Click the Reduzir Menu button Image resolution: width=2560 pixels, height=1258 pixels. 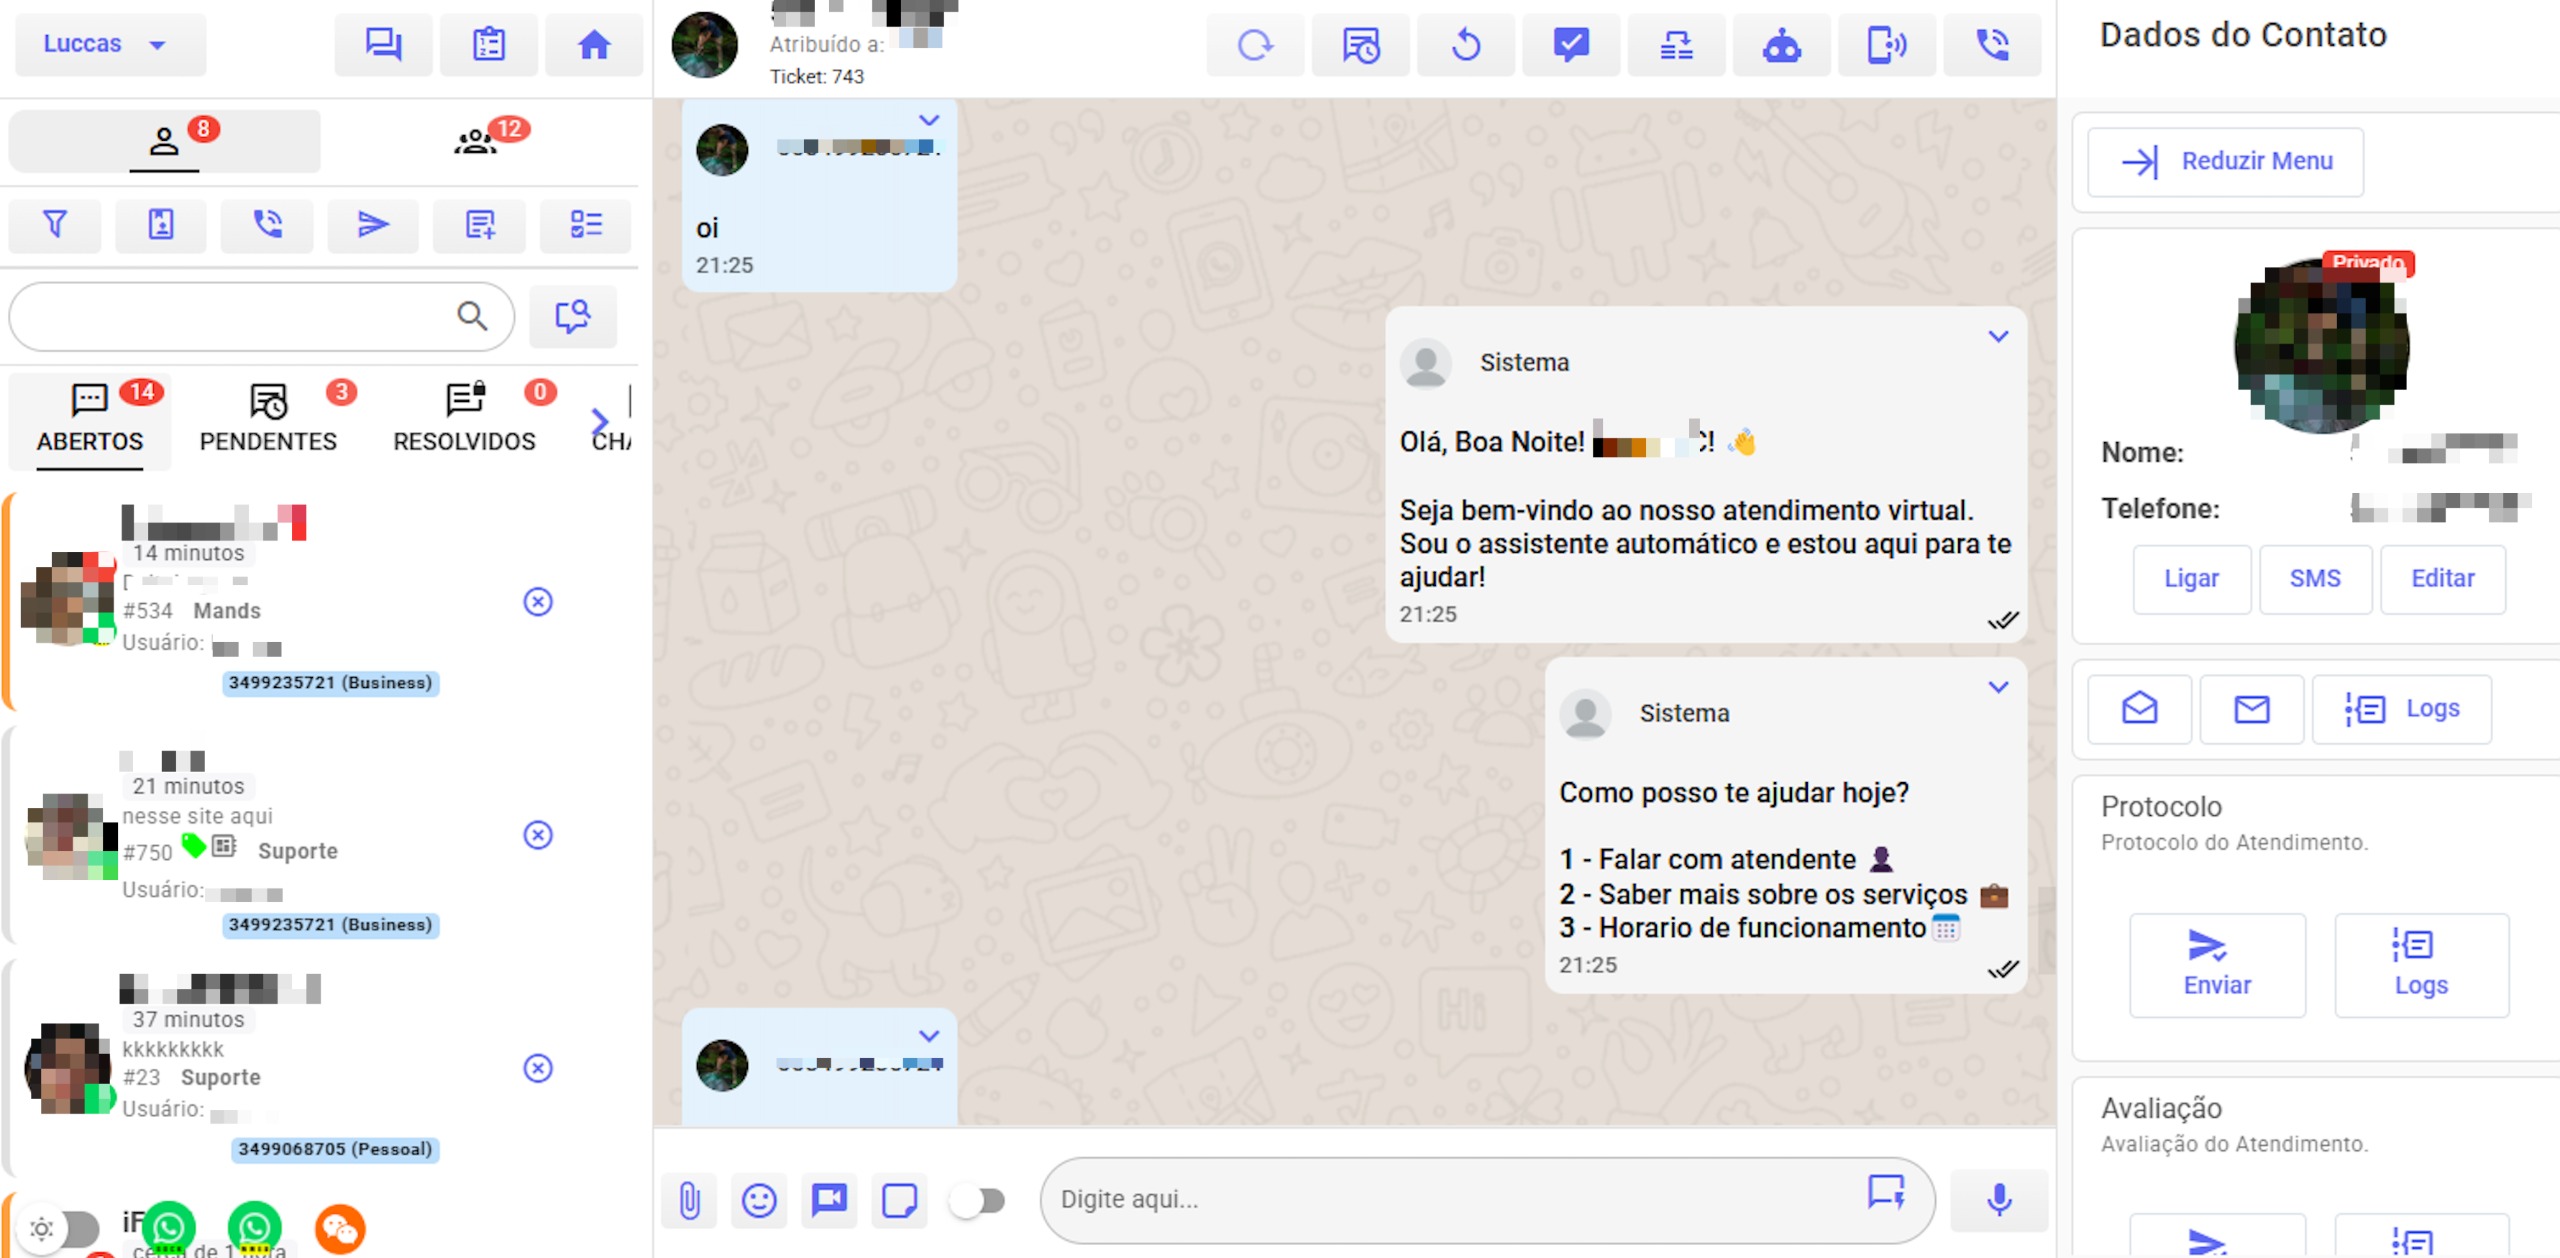click(2225, 161)
